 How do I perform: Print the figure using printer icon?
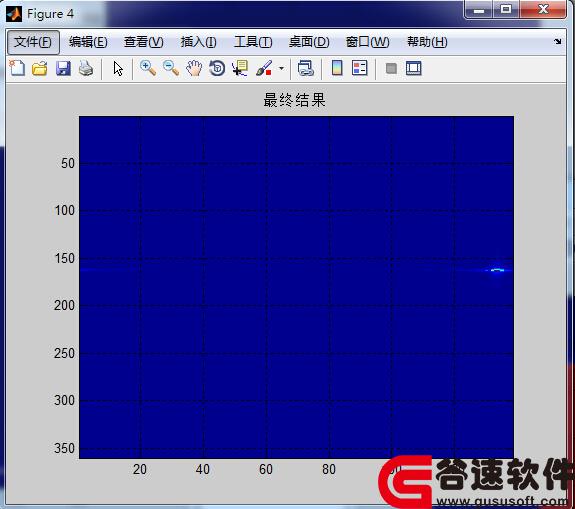tap(86, 68)
